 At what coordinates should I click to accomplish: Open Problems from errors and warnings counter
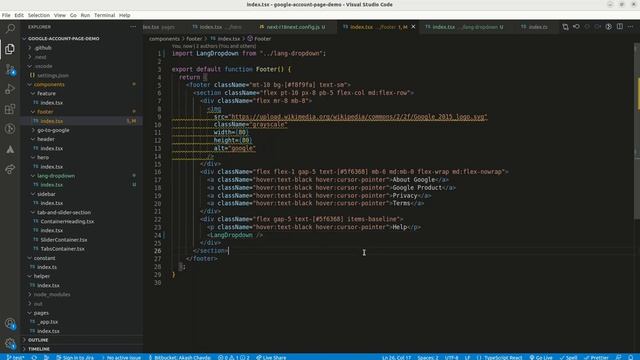[233, 357]
